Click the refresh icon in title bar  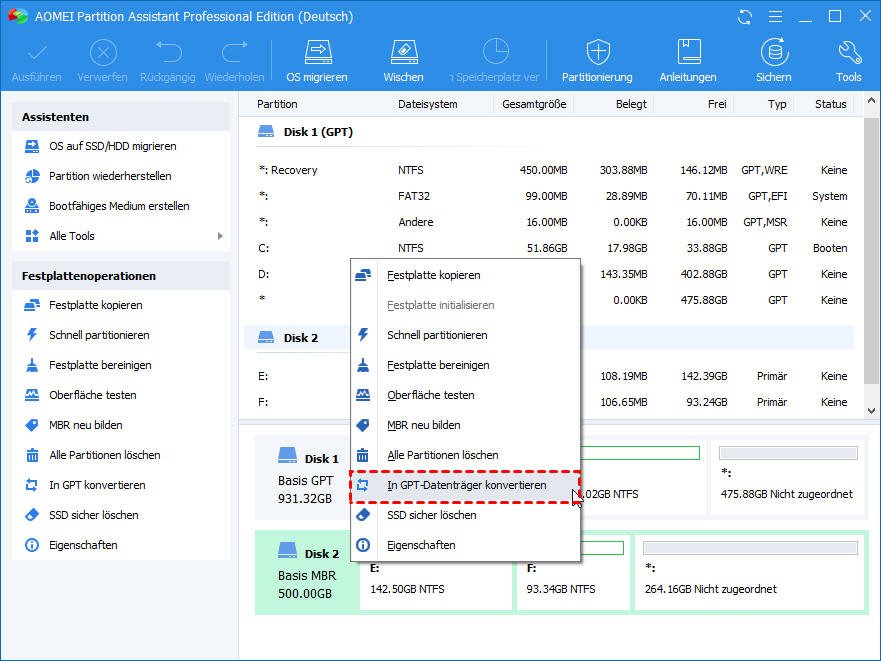[745, 17]
